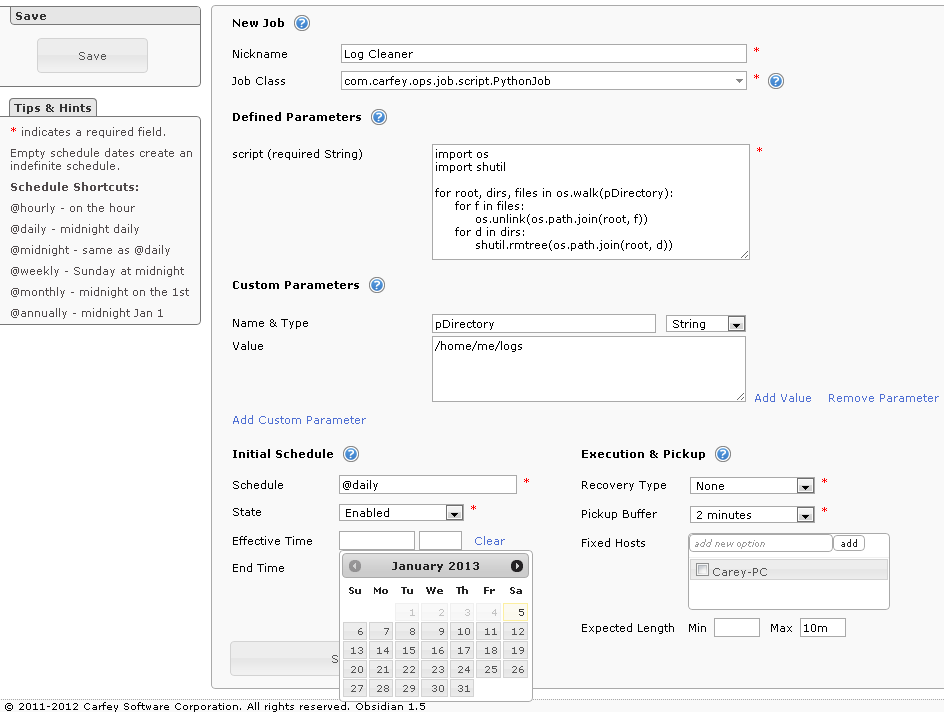The height and width of the screenshot is (712, 944).
Task: Open the Custom Parameters help icon
Action: 377,285
